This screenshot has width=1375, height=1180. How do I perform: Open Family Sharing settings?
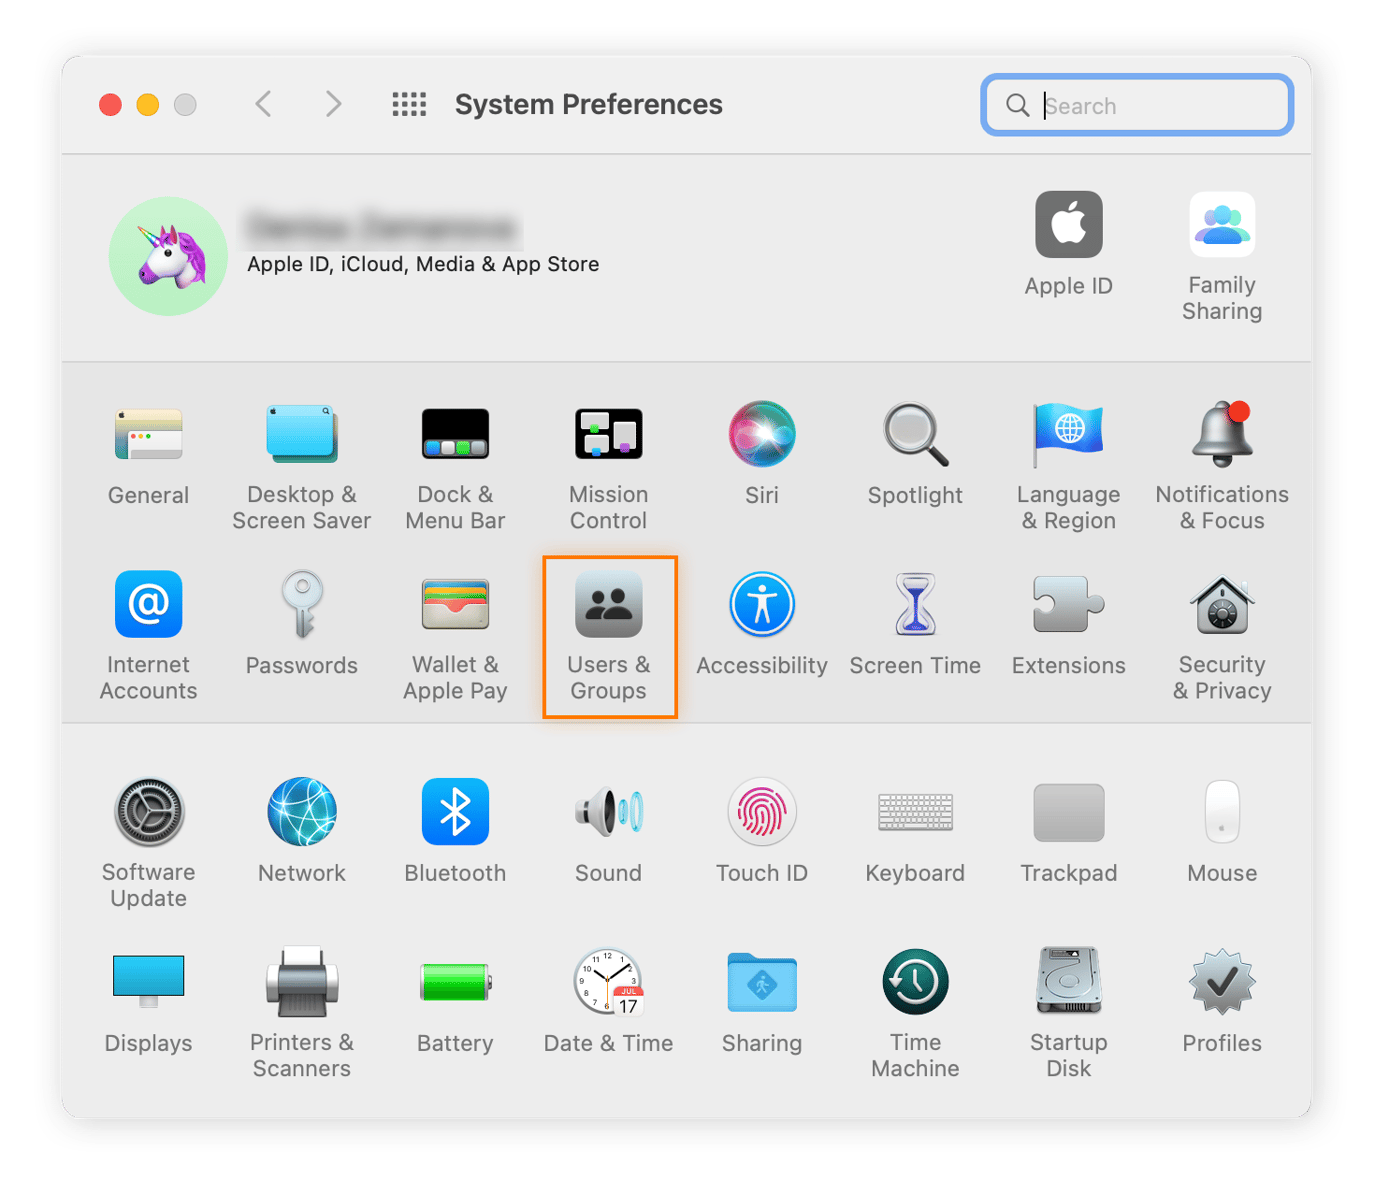click(x=1221, y=226)
